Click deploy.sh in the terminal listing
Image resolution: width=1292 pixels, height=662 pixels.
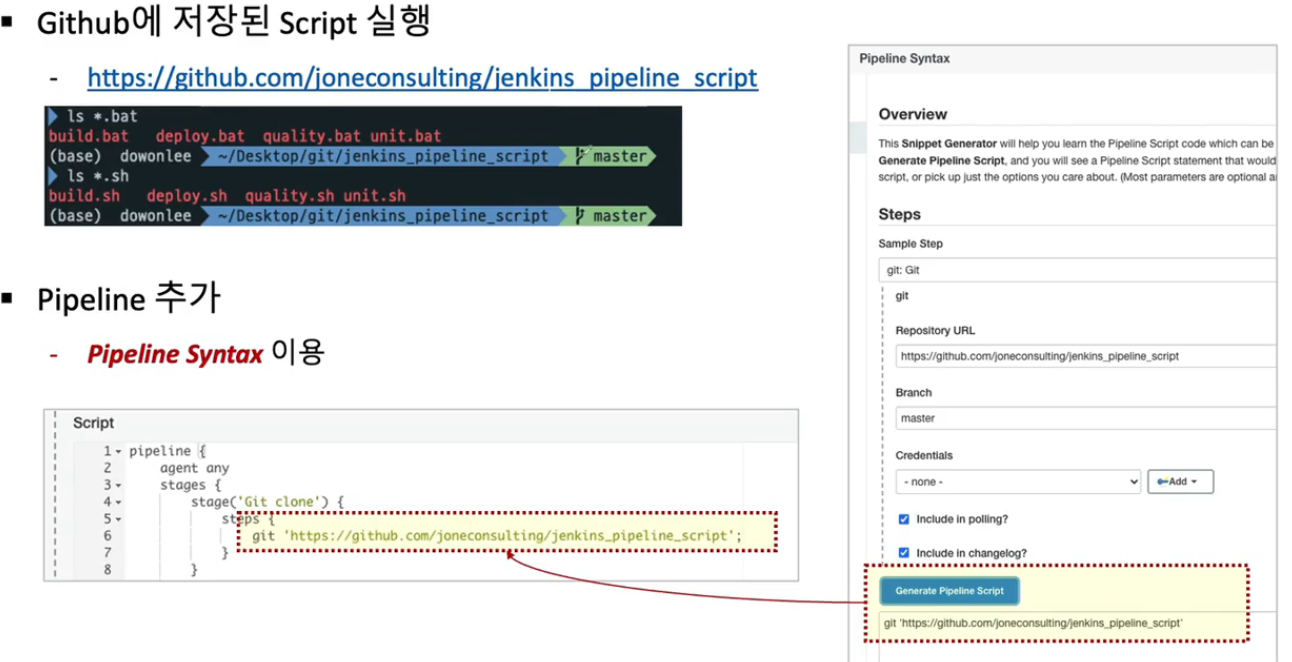coord(187,196)
